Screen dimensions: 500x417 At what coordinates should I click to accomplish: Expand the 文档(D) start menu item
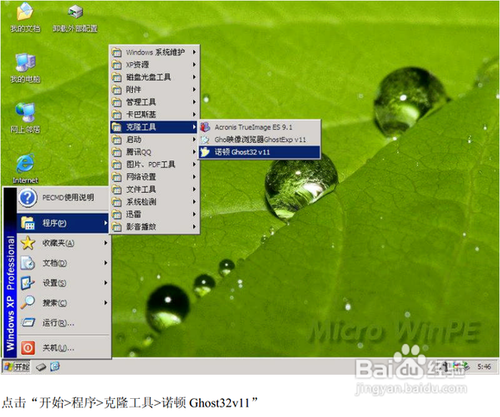[x=63, y=263]
